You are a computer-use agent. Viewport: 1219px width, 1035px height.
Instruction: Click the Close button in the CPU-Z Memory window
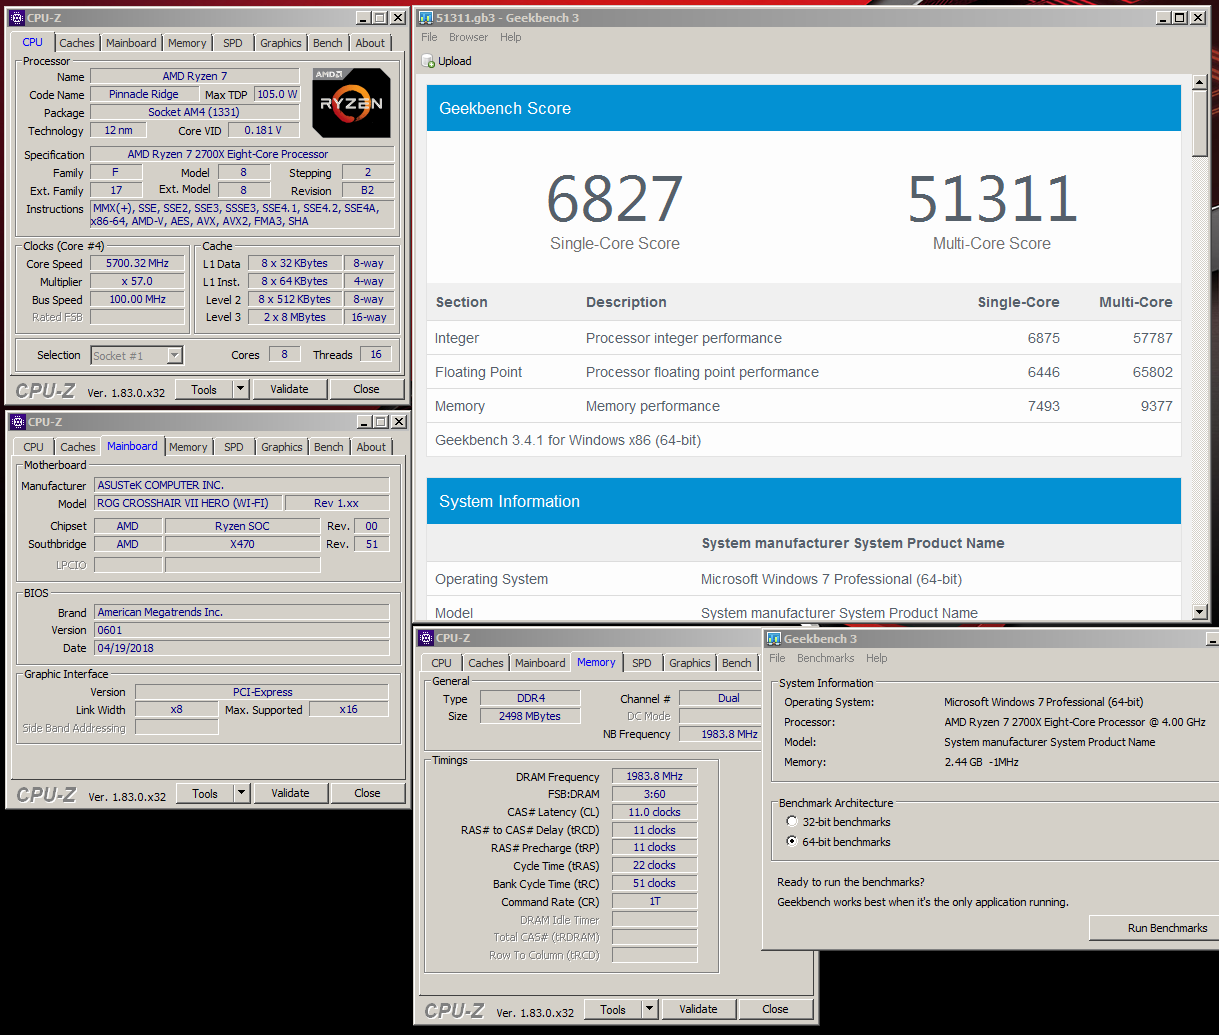(x=775, y=1009)
